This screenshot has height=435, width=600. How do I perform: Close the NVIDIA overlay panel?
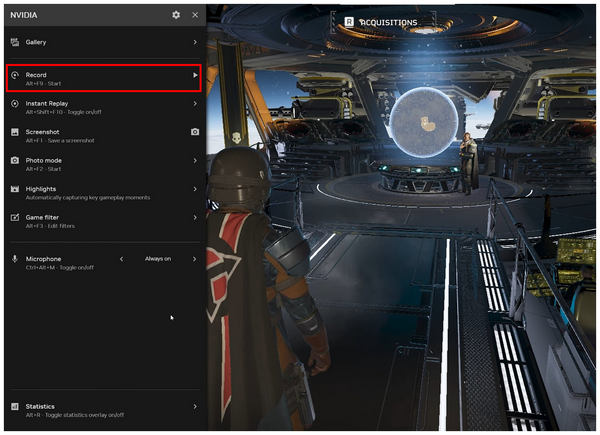[195, 15]
